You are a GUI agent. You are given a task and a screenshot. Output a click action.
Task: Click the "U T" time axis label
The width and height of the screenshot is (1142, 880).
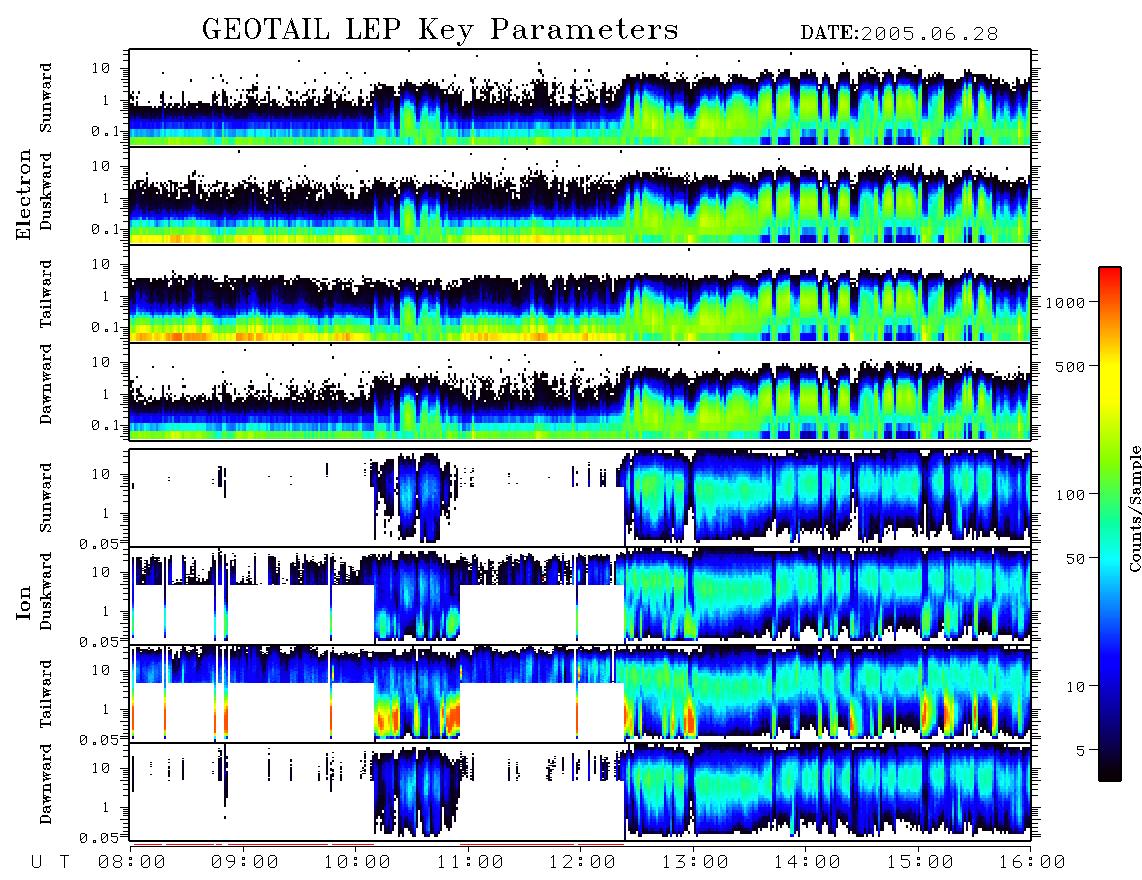coord(51,863)
